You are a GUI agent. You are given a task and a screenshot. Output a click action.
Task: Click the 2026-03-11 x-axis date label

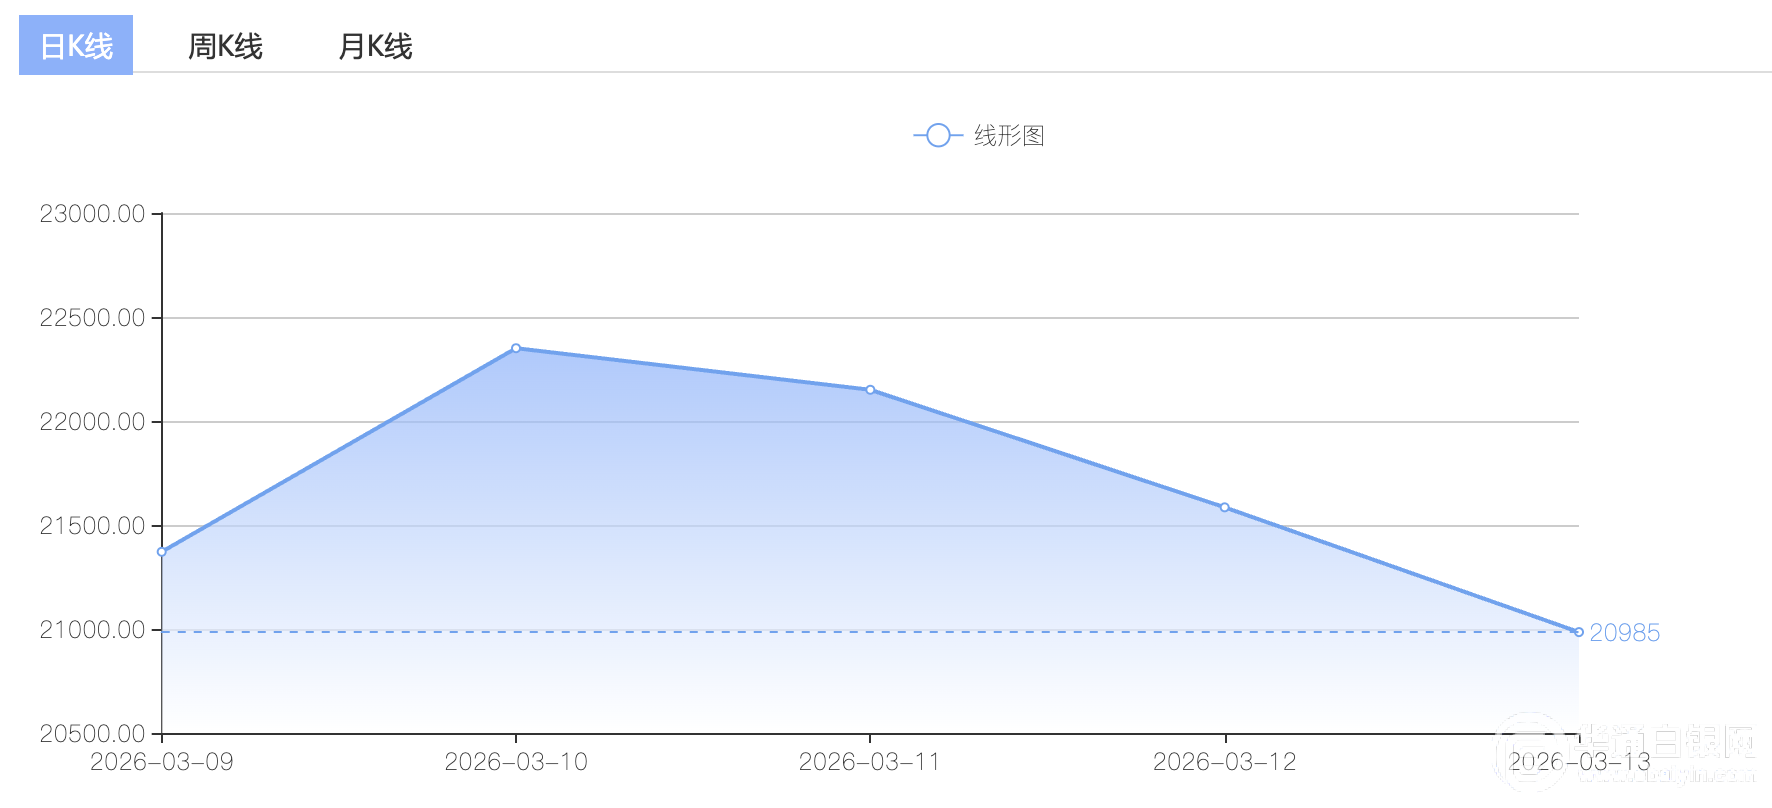[870, 762]
